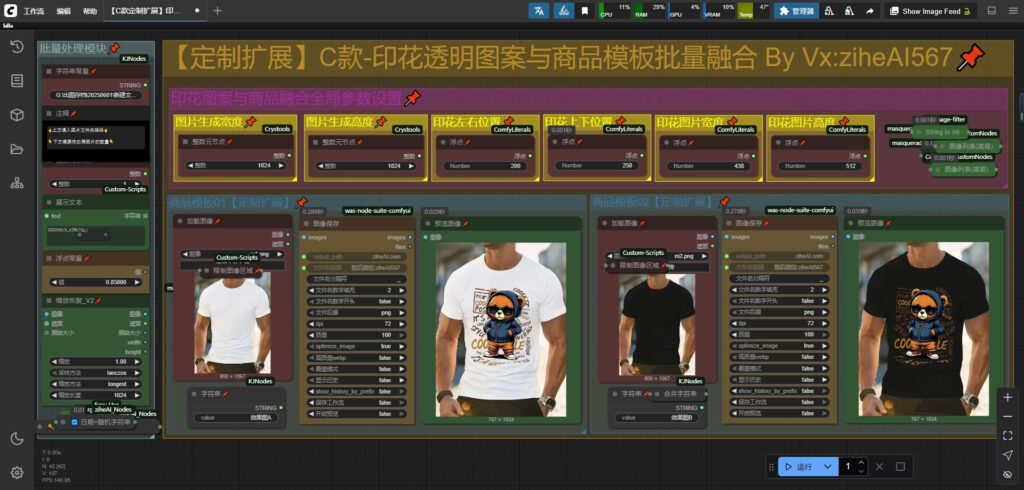Open 采样方法 lanczos dropdown

tap(96, 372)
